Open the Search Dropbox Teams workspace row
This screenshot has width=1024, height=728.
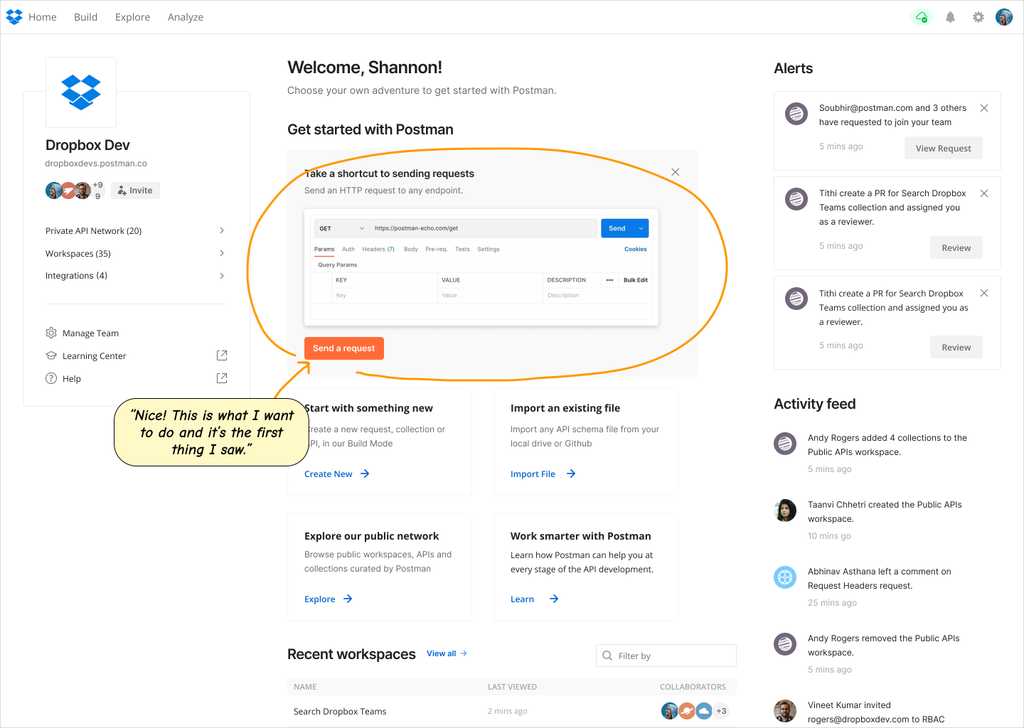[x=512, y=711]
